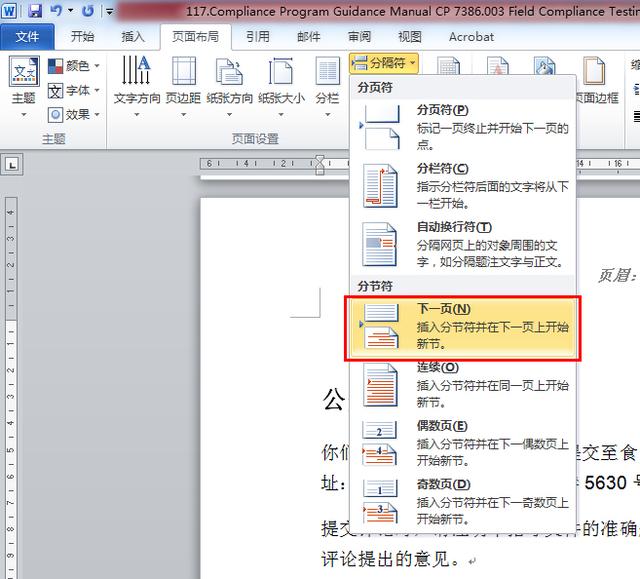Select 下一页(N) section break option
This screenshot has height=579, width=640.
463,328
